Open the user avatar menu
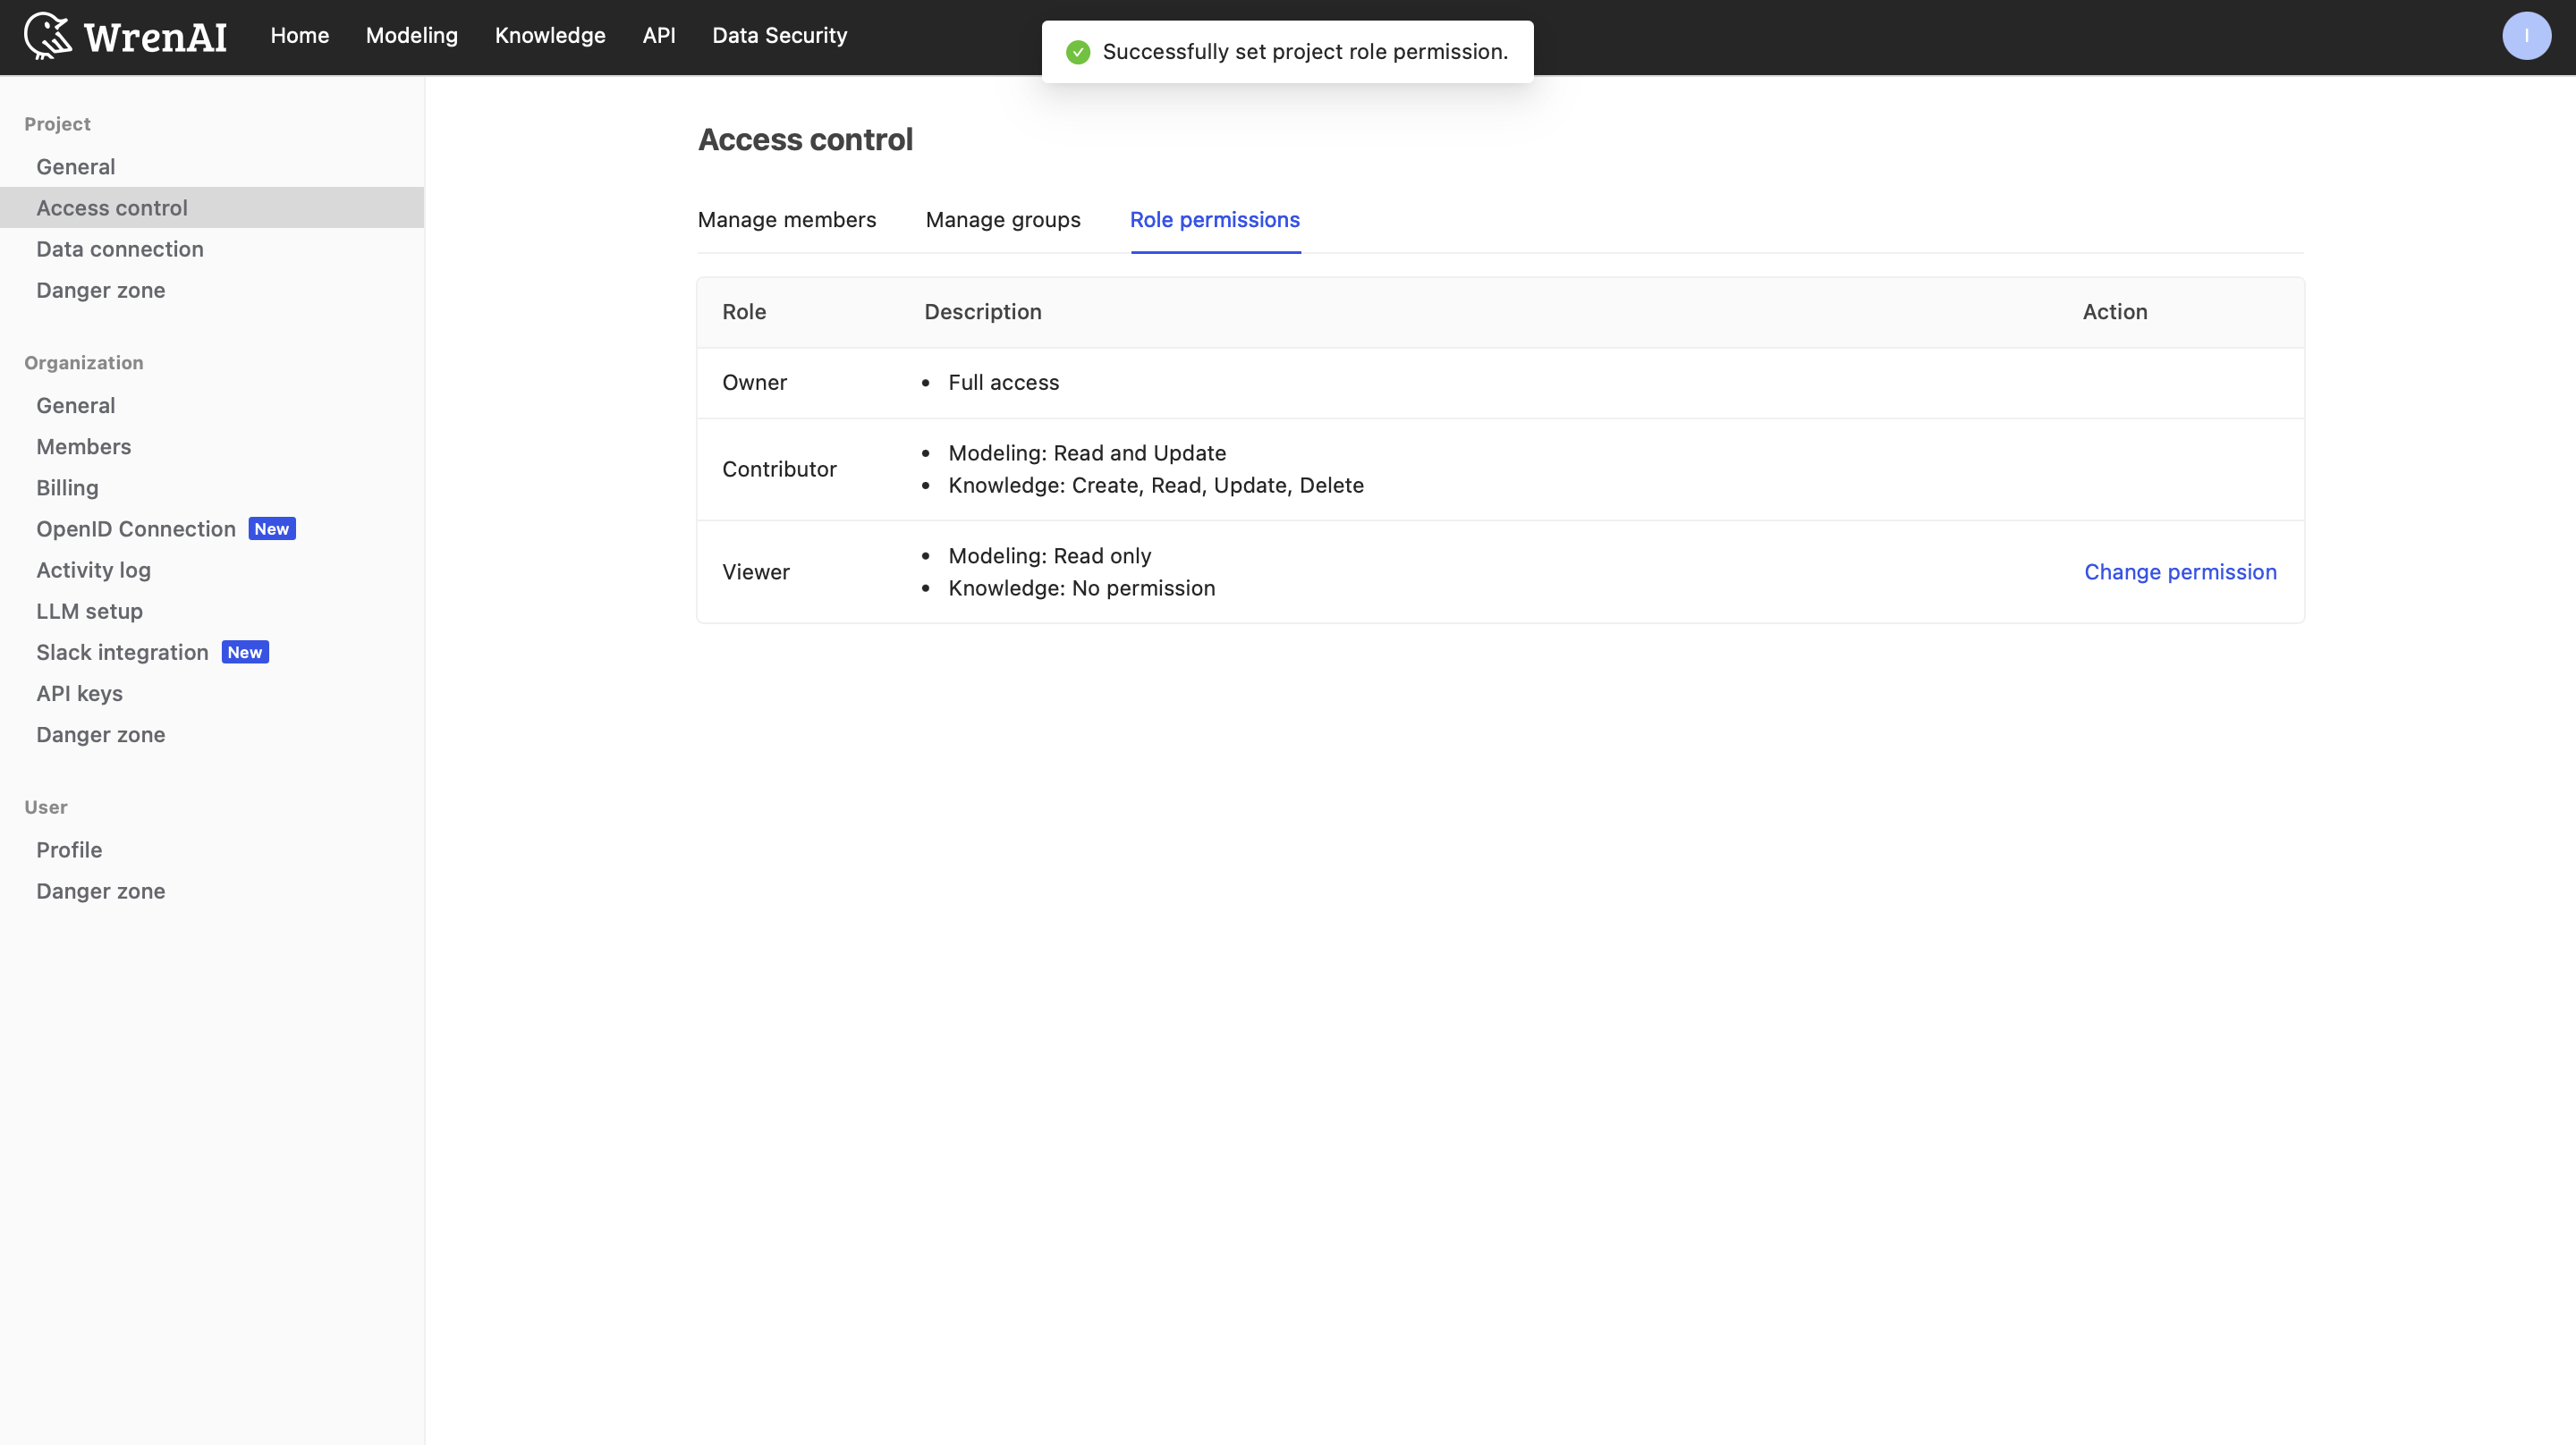2576x1445 pixels. (2525, 36)
